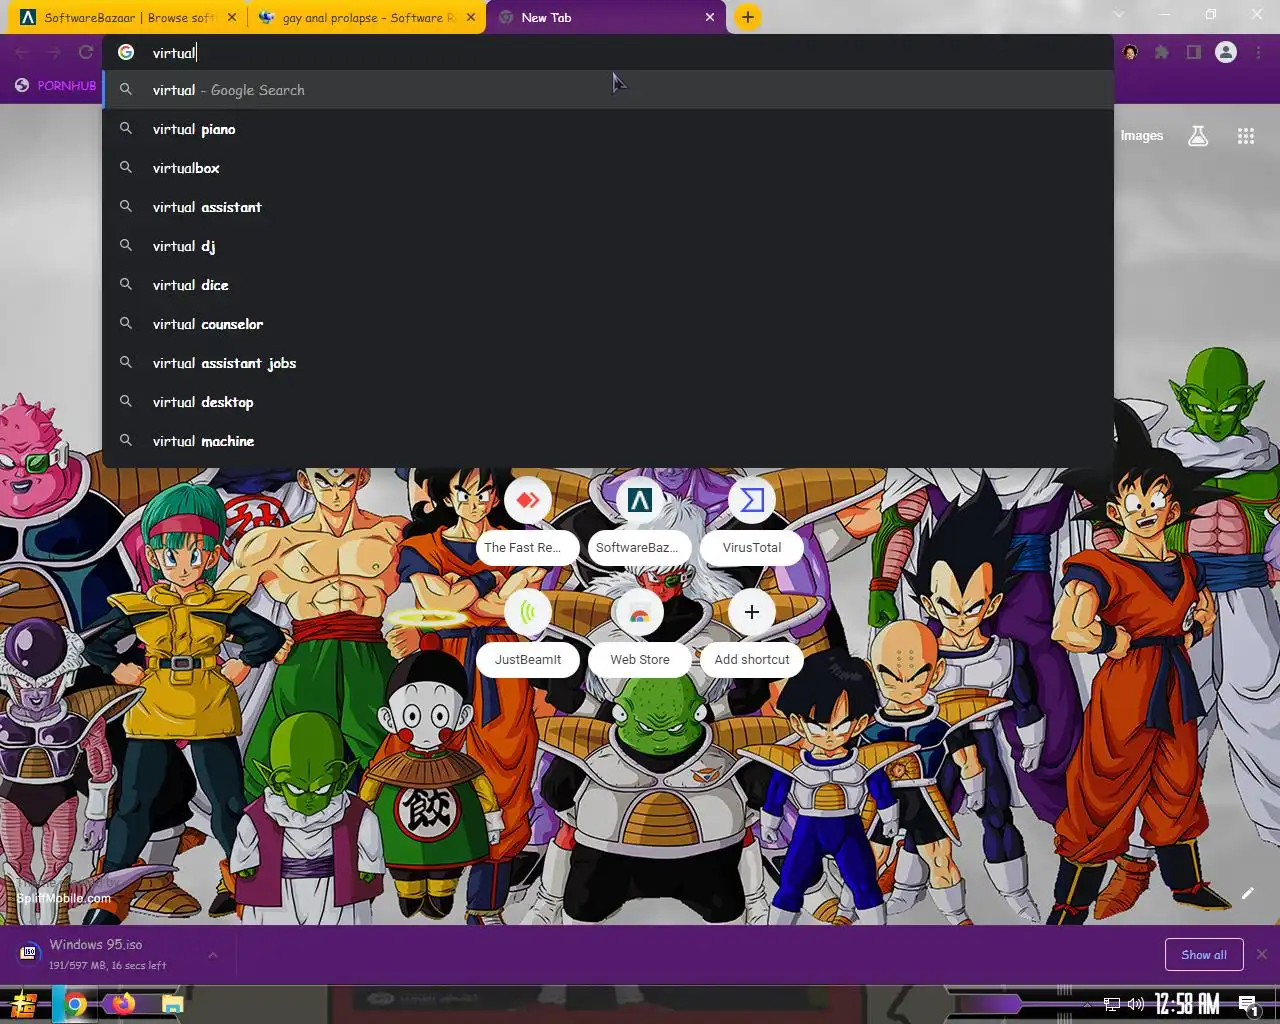
Task: Open the Search Labs flask icon
Action: [1198, 136]
